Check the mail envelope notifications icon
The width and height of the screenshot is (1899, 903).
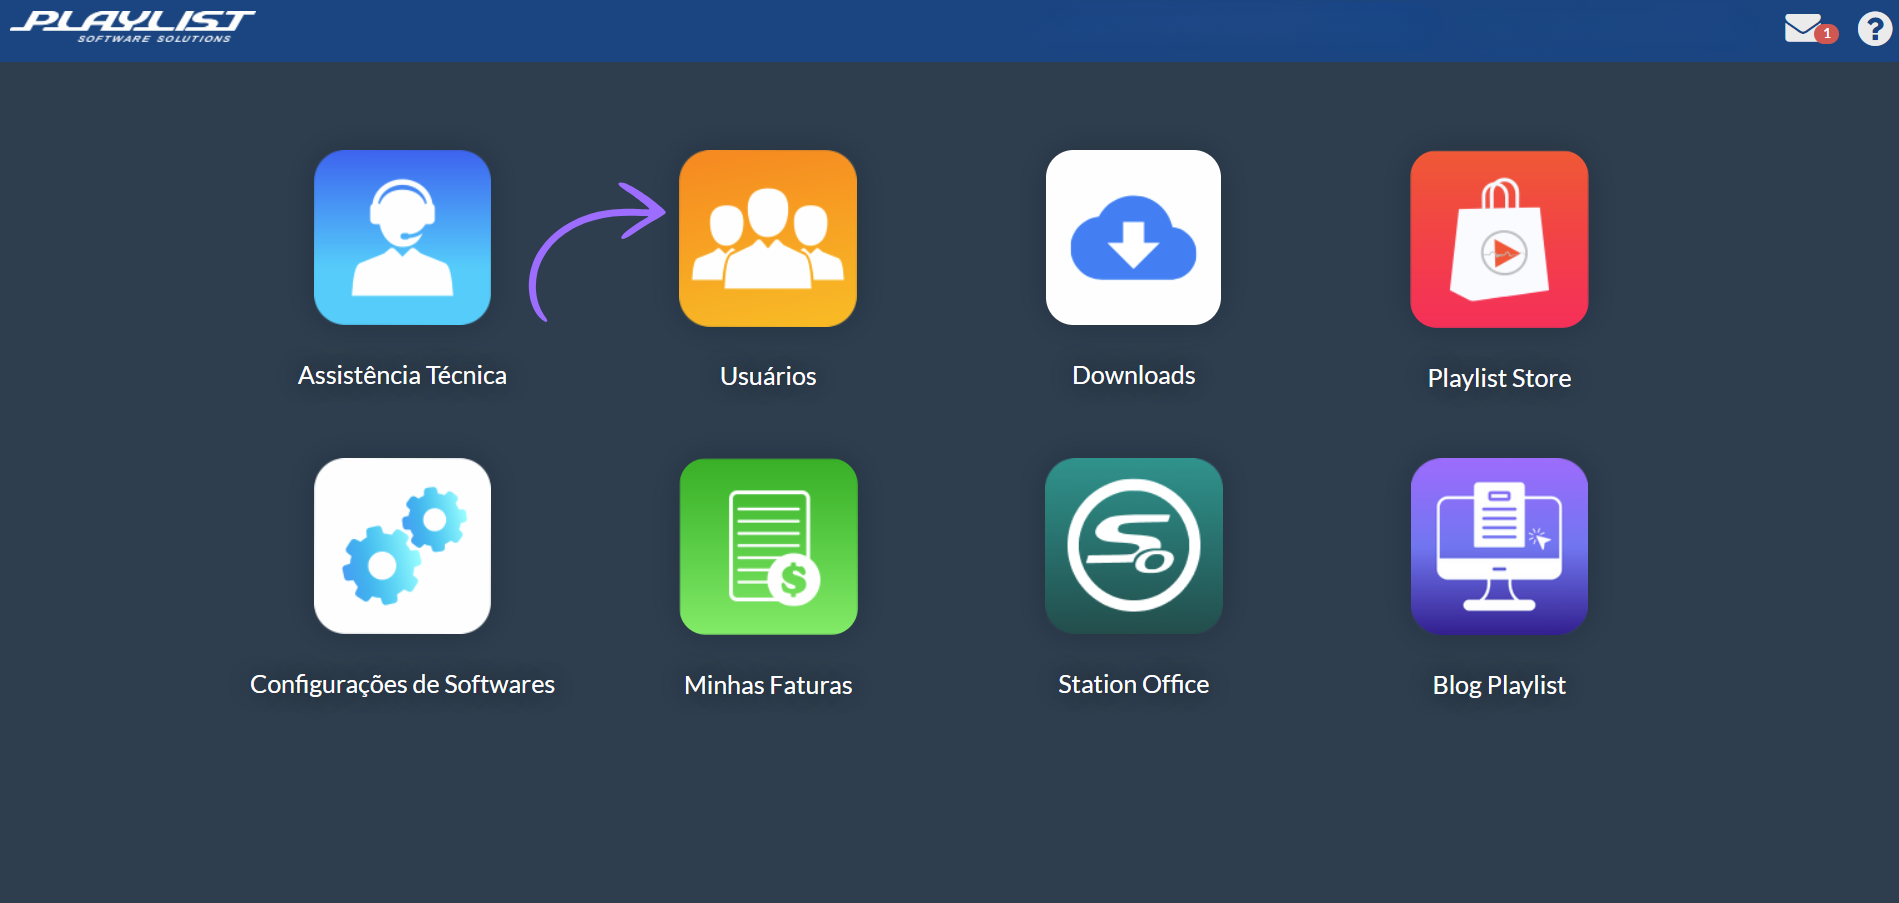[x=1810, y=28]
